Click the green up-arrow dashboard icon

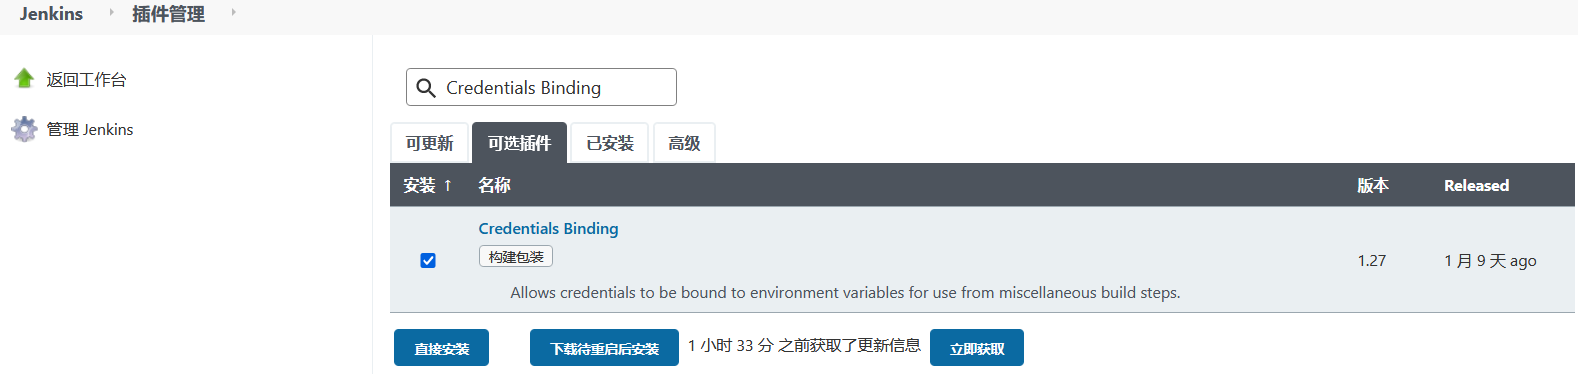pos(24,79)
